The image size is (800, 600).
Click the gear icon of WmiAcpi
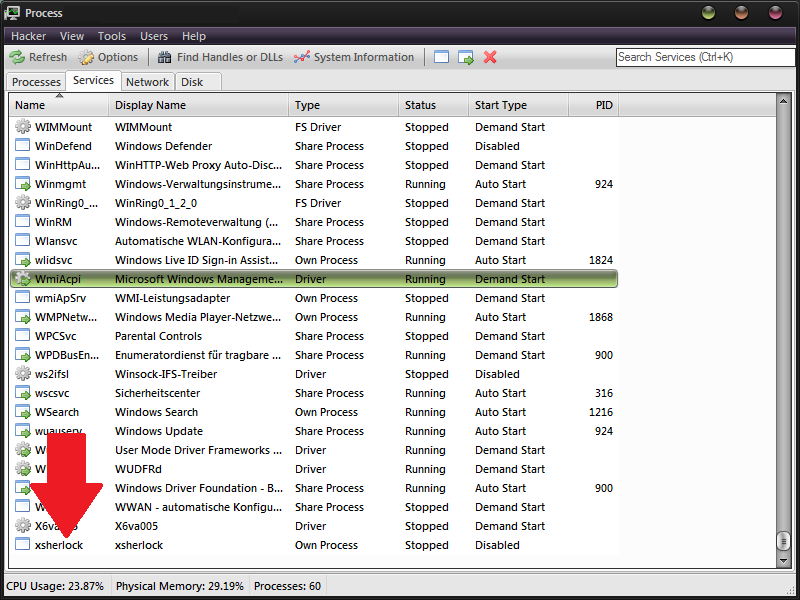pyautogui.click(x=22, y=279)
